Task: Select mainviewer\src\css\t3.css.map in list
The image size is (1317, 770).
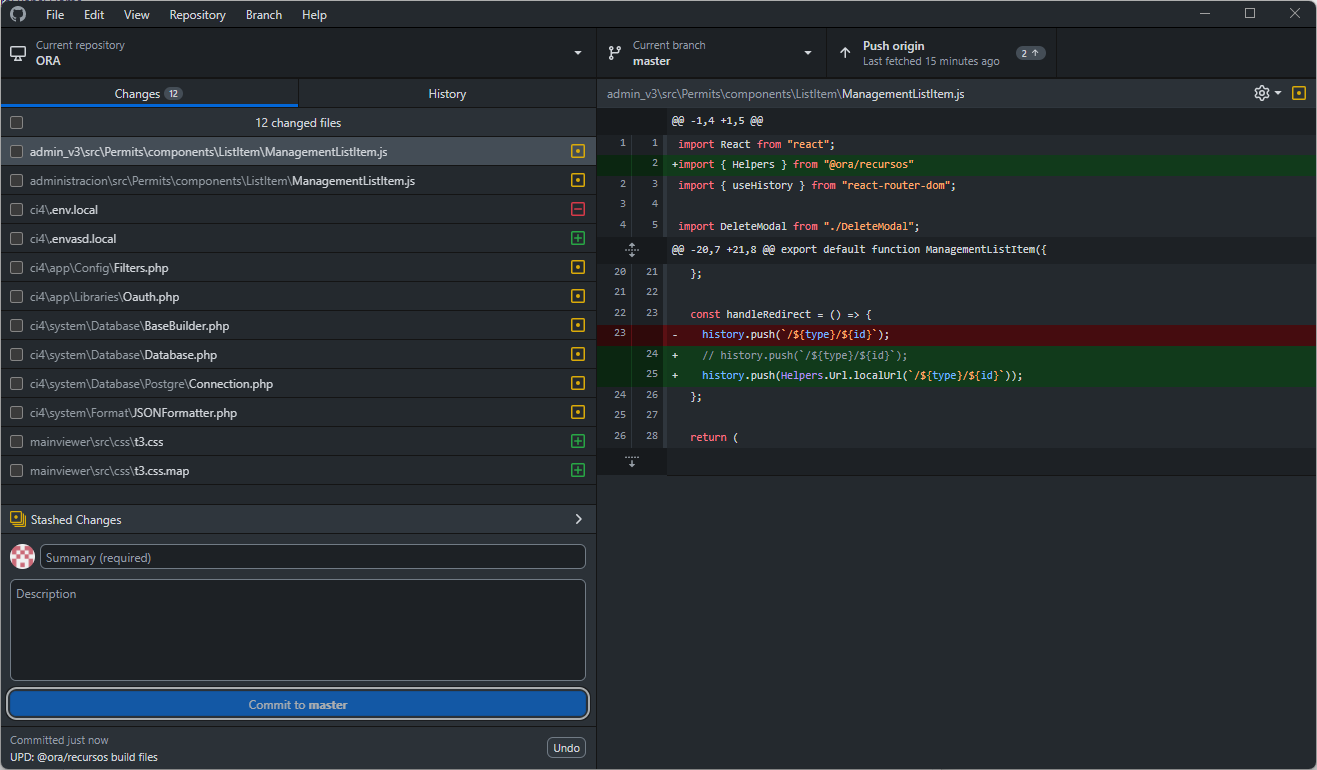Action: [298, 471]
